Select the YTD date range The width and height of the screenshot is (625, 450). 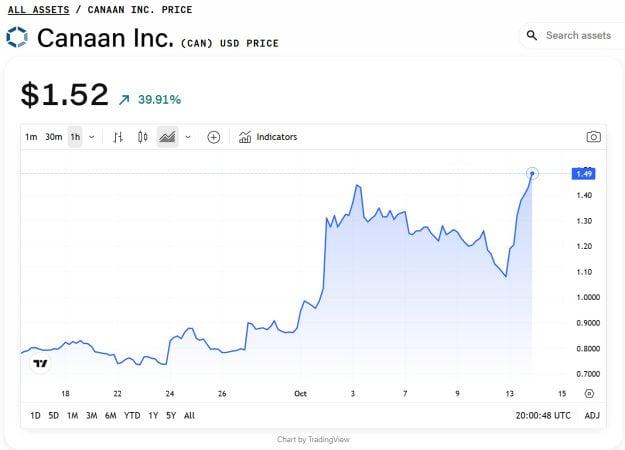(132, 415)
